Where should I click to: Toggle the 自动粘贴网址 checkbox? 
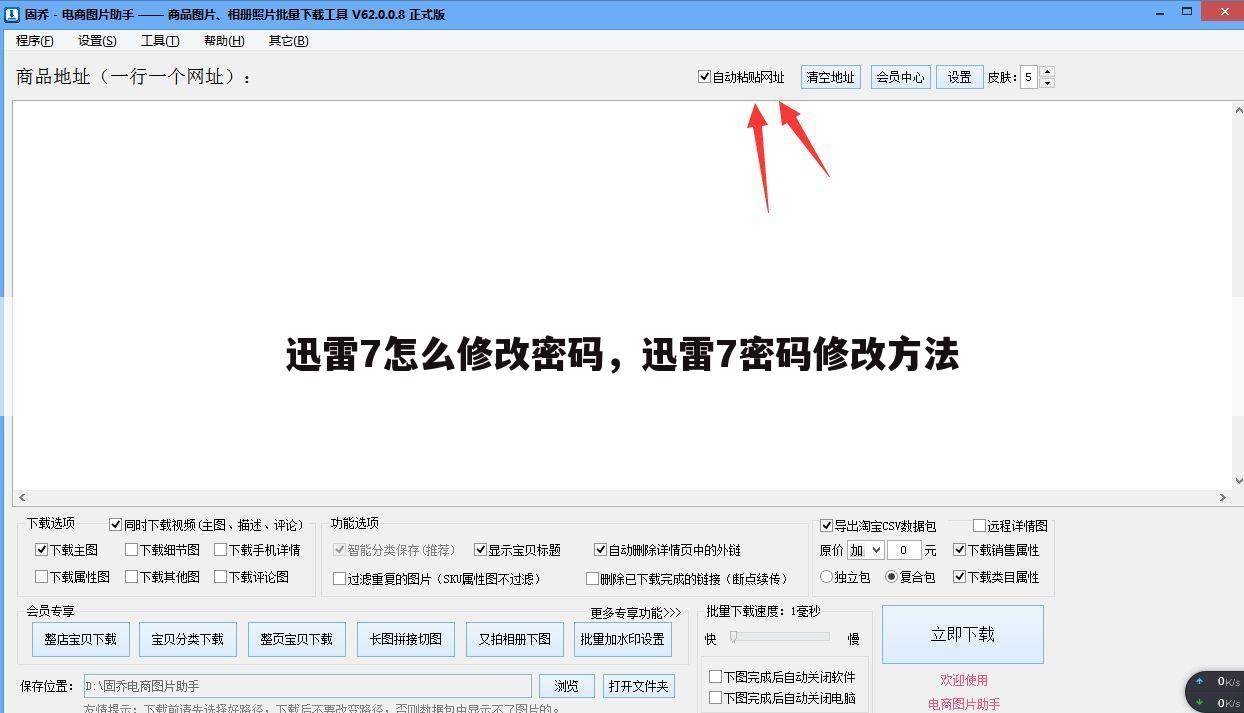pyautogui.click(x=704, y=77)
